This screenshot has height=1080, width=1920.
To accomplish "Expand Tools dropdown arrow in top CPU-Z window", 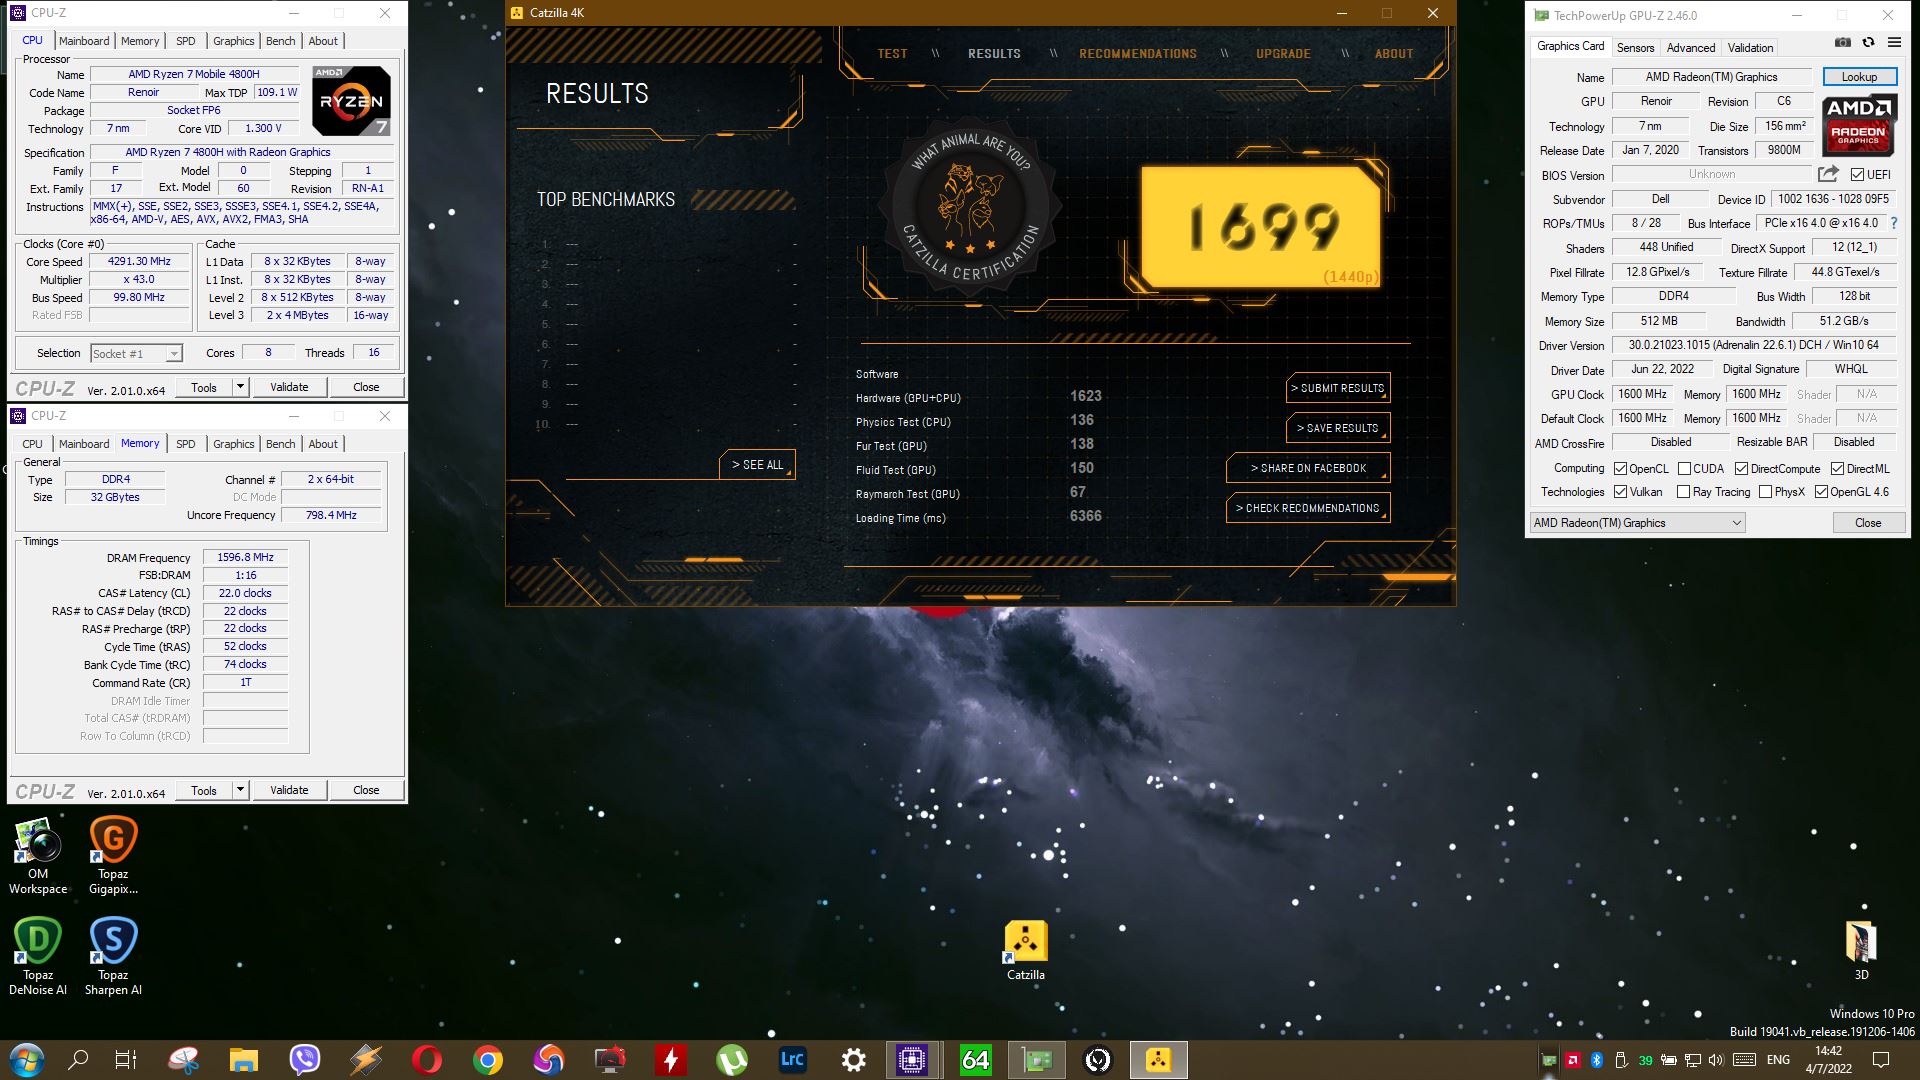I will point(240,387).
